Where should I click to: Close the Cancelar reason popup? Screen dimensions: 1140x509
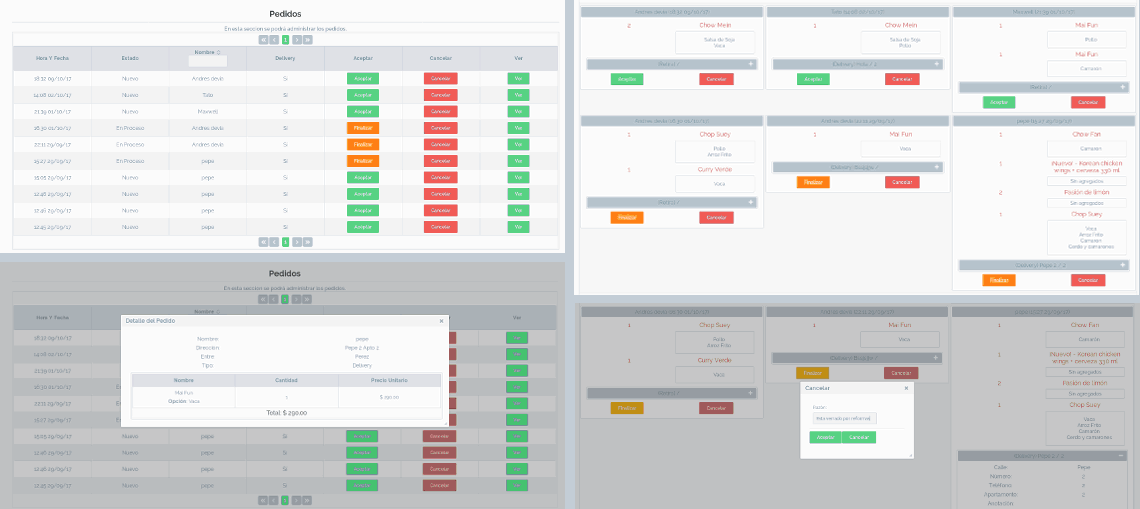point(907,387)
